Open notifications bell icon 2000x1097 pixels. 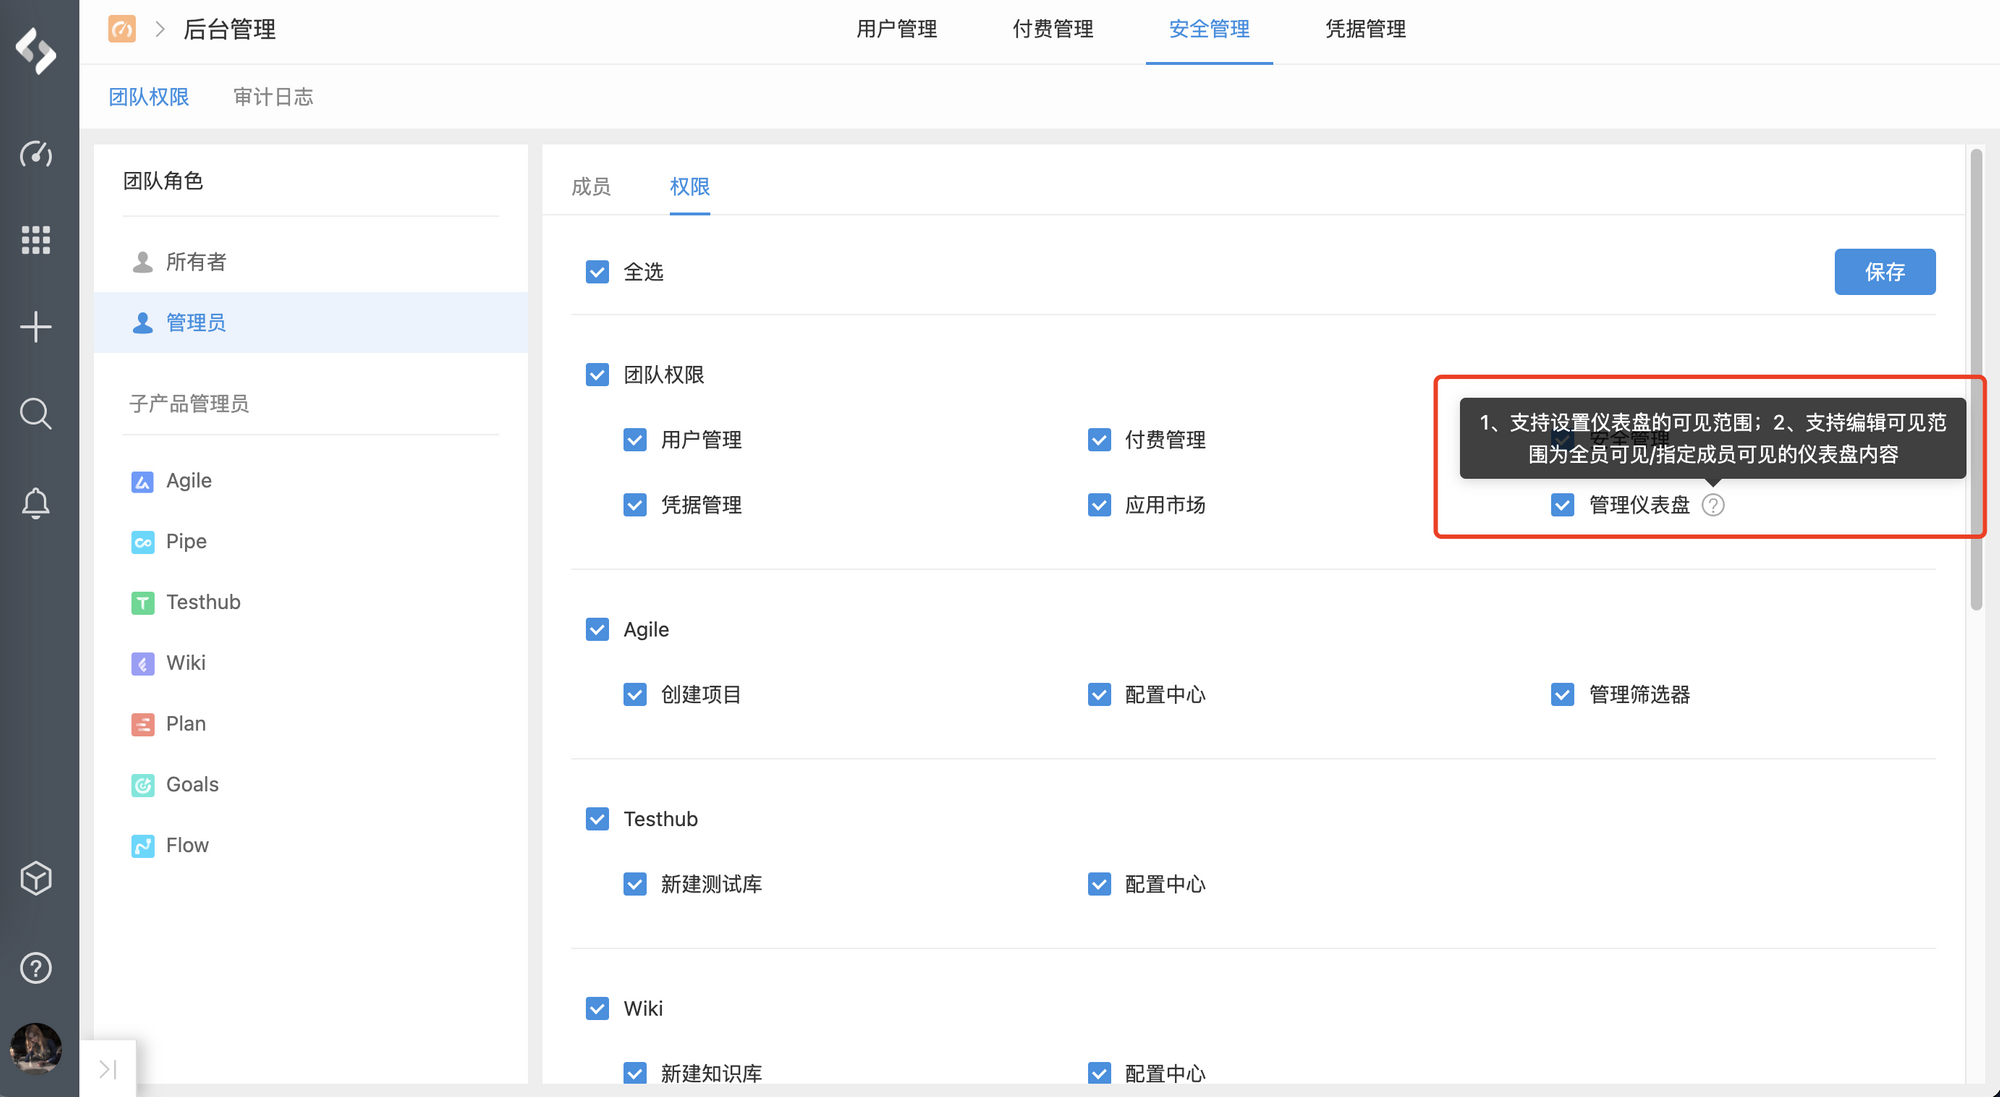click(x=36, y=503)
